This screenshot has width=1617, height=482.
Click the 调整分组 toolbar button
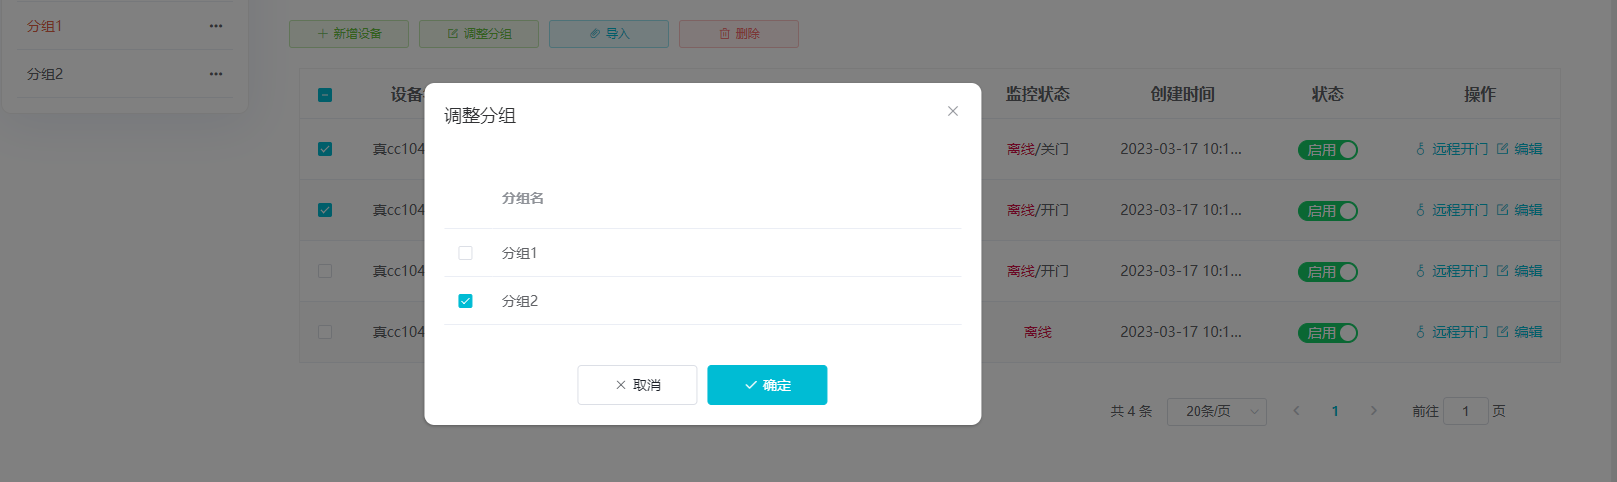pyautogui.click(x=479, y=34)
